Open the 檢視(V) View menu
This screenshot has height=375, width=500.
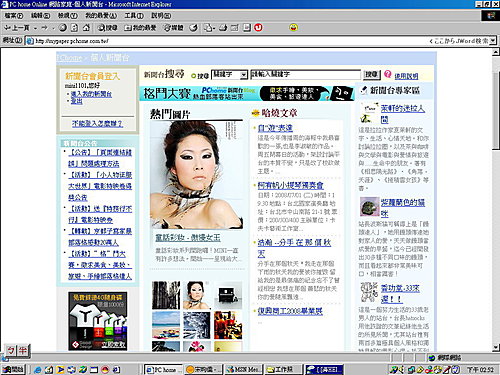(x=67, y=16)
